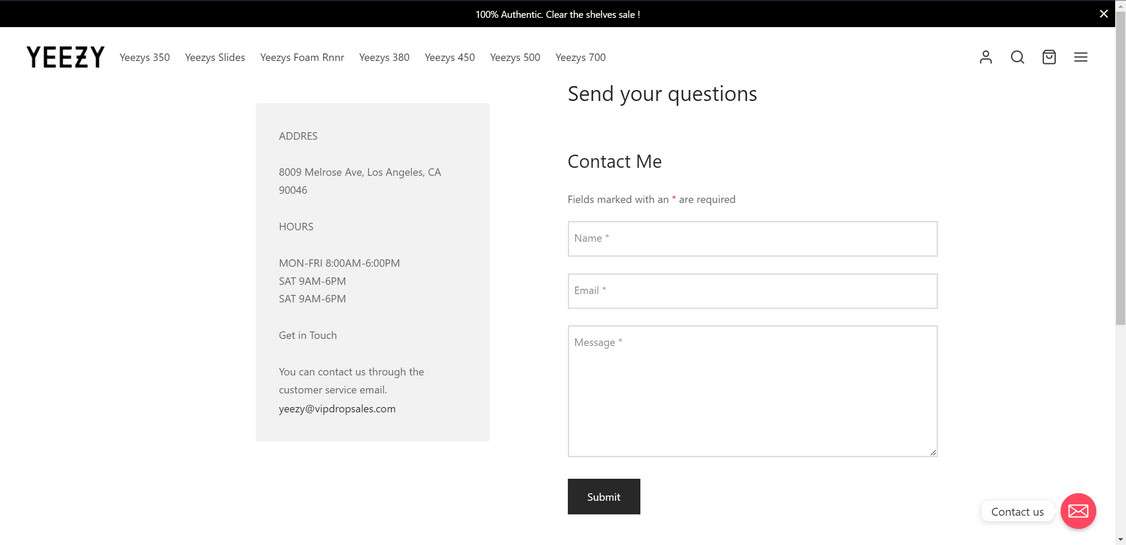Open the search magnifier icon
Image resolution: width=1126 pixels, height=545 pixels.
(x=1017, y=57)
